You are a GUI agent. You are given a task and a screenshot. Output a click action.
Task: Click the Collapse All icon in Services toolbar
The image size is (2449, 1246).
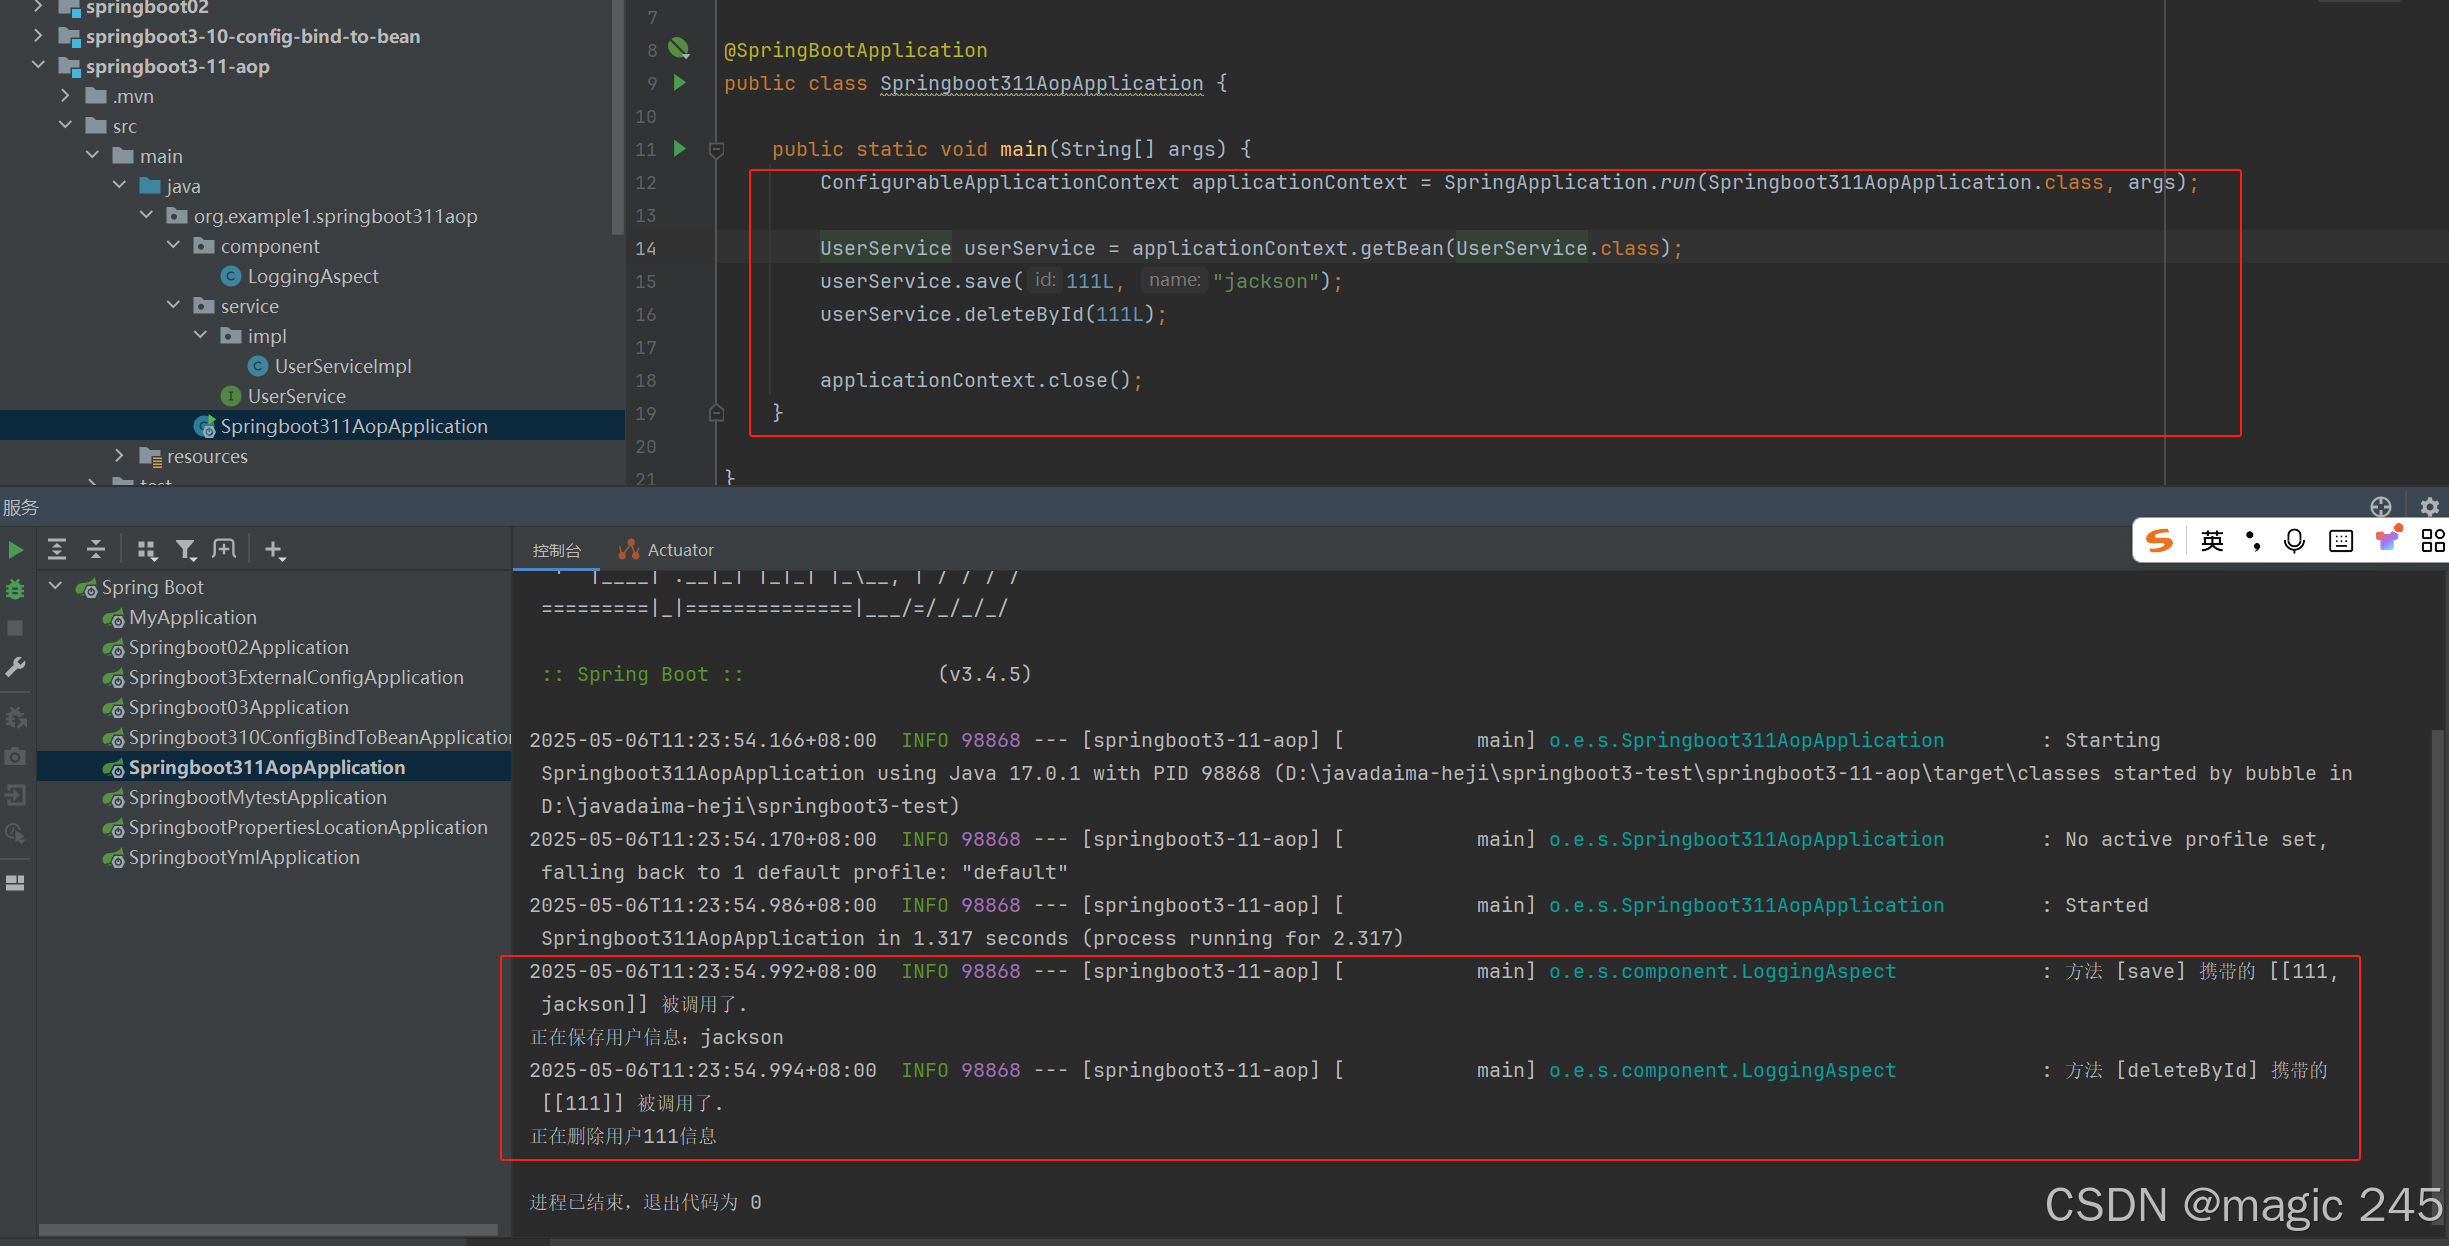pyautogui.click(x=96, y=549)
